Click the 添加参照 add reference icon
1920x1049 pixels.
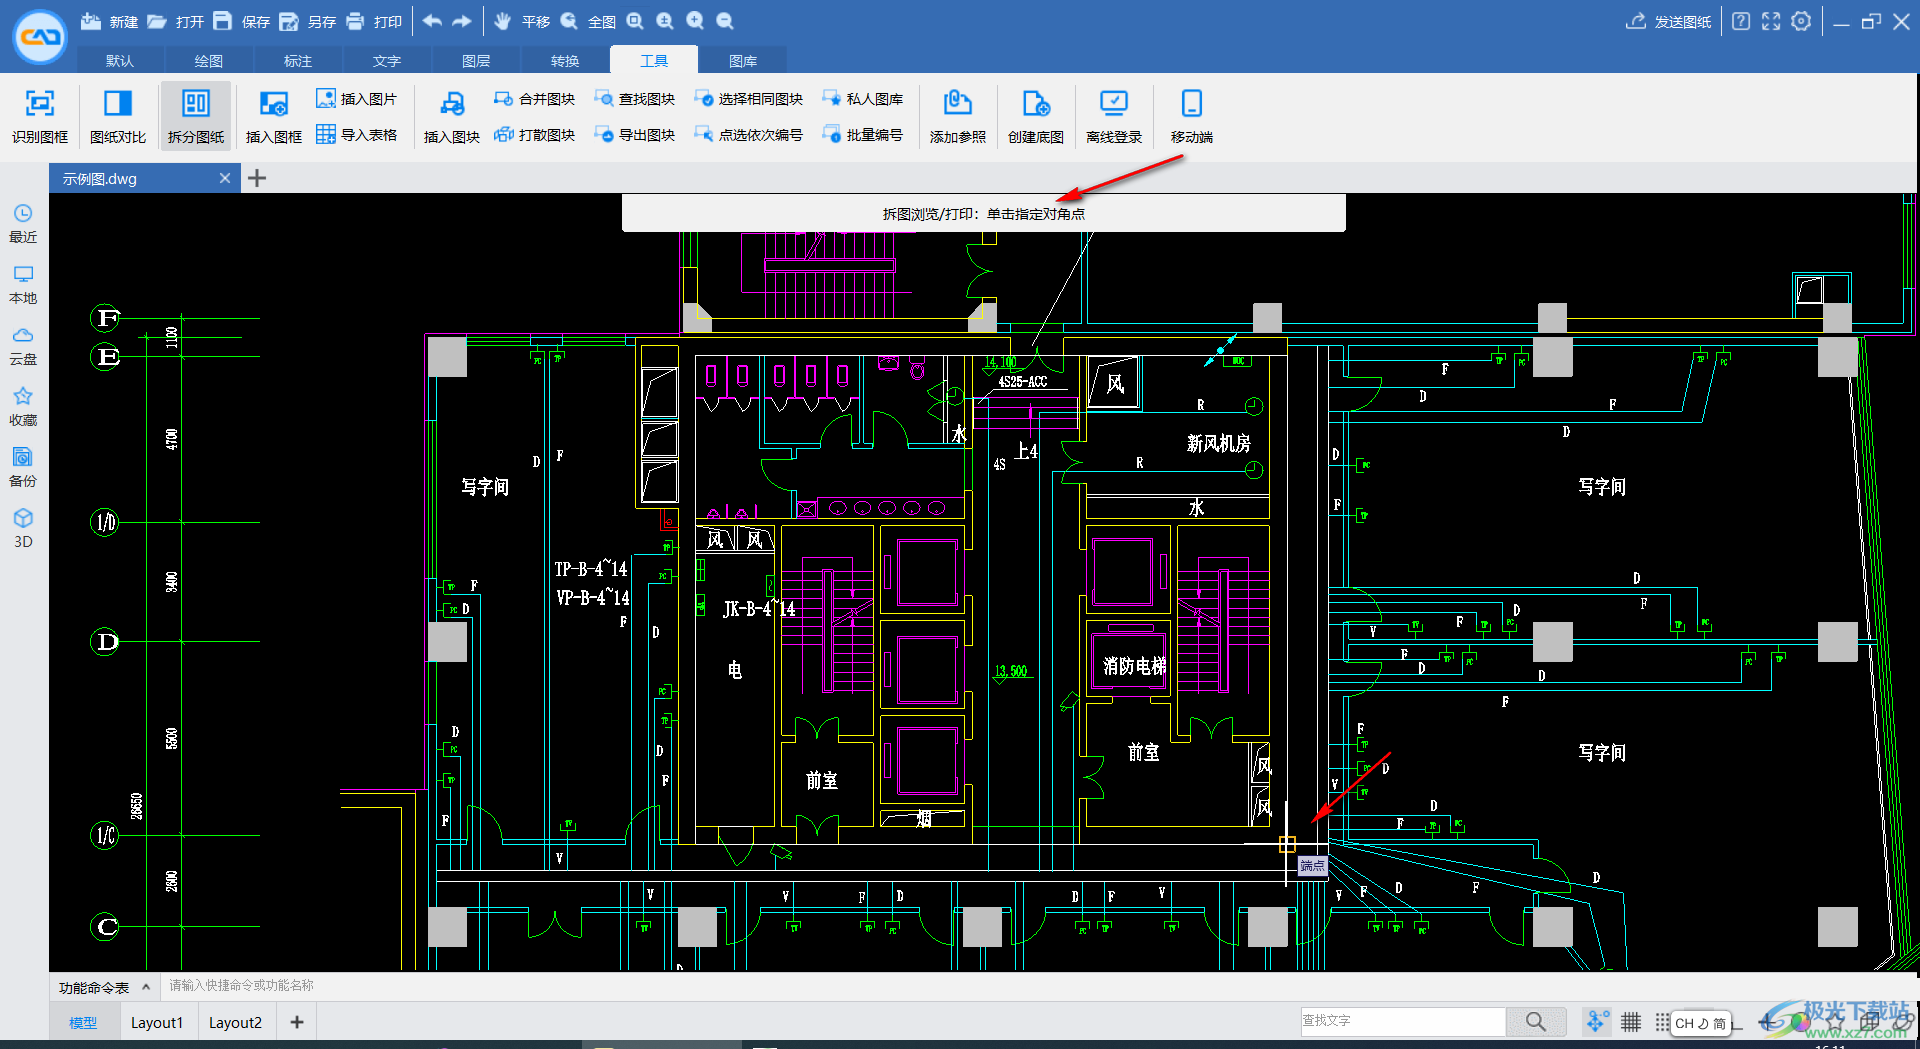[x=957, y=104]
